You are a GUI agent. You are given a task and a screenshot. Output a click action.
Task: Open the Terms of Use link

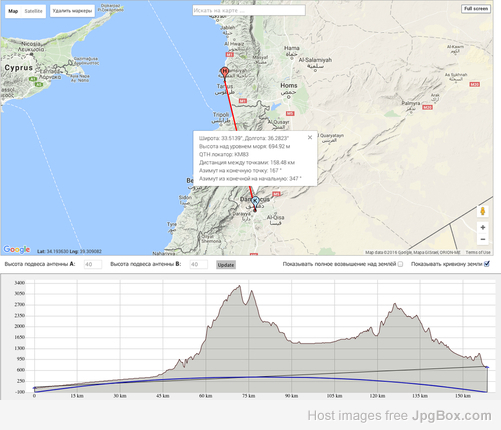478,252
